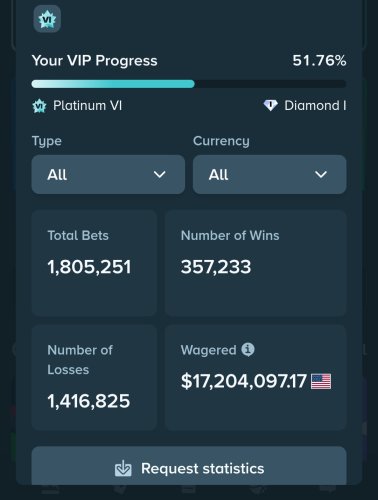Click the Wagered amount $17,204,097.17

click(x=244, y=381)
